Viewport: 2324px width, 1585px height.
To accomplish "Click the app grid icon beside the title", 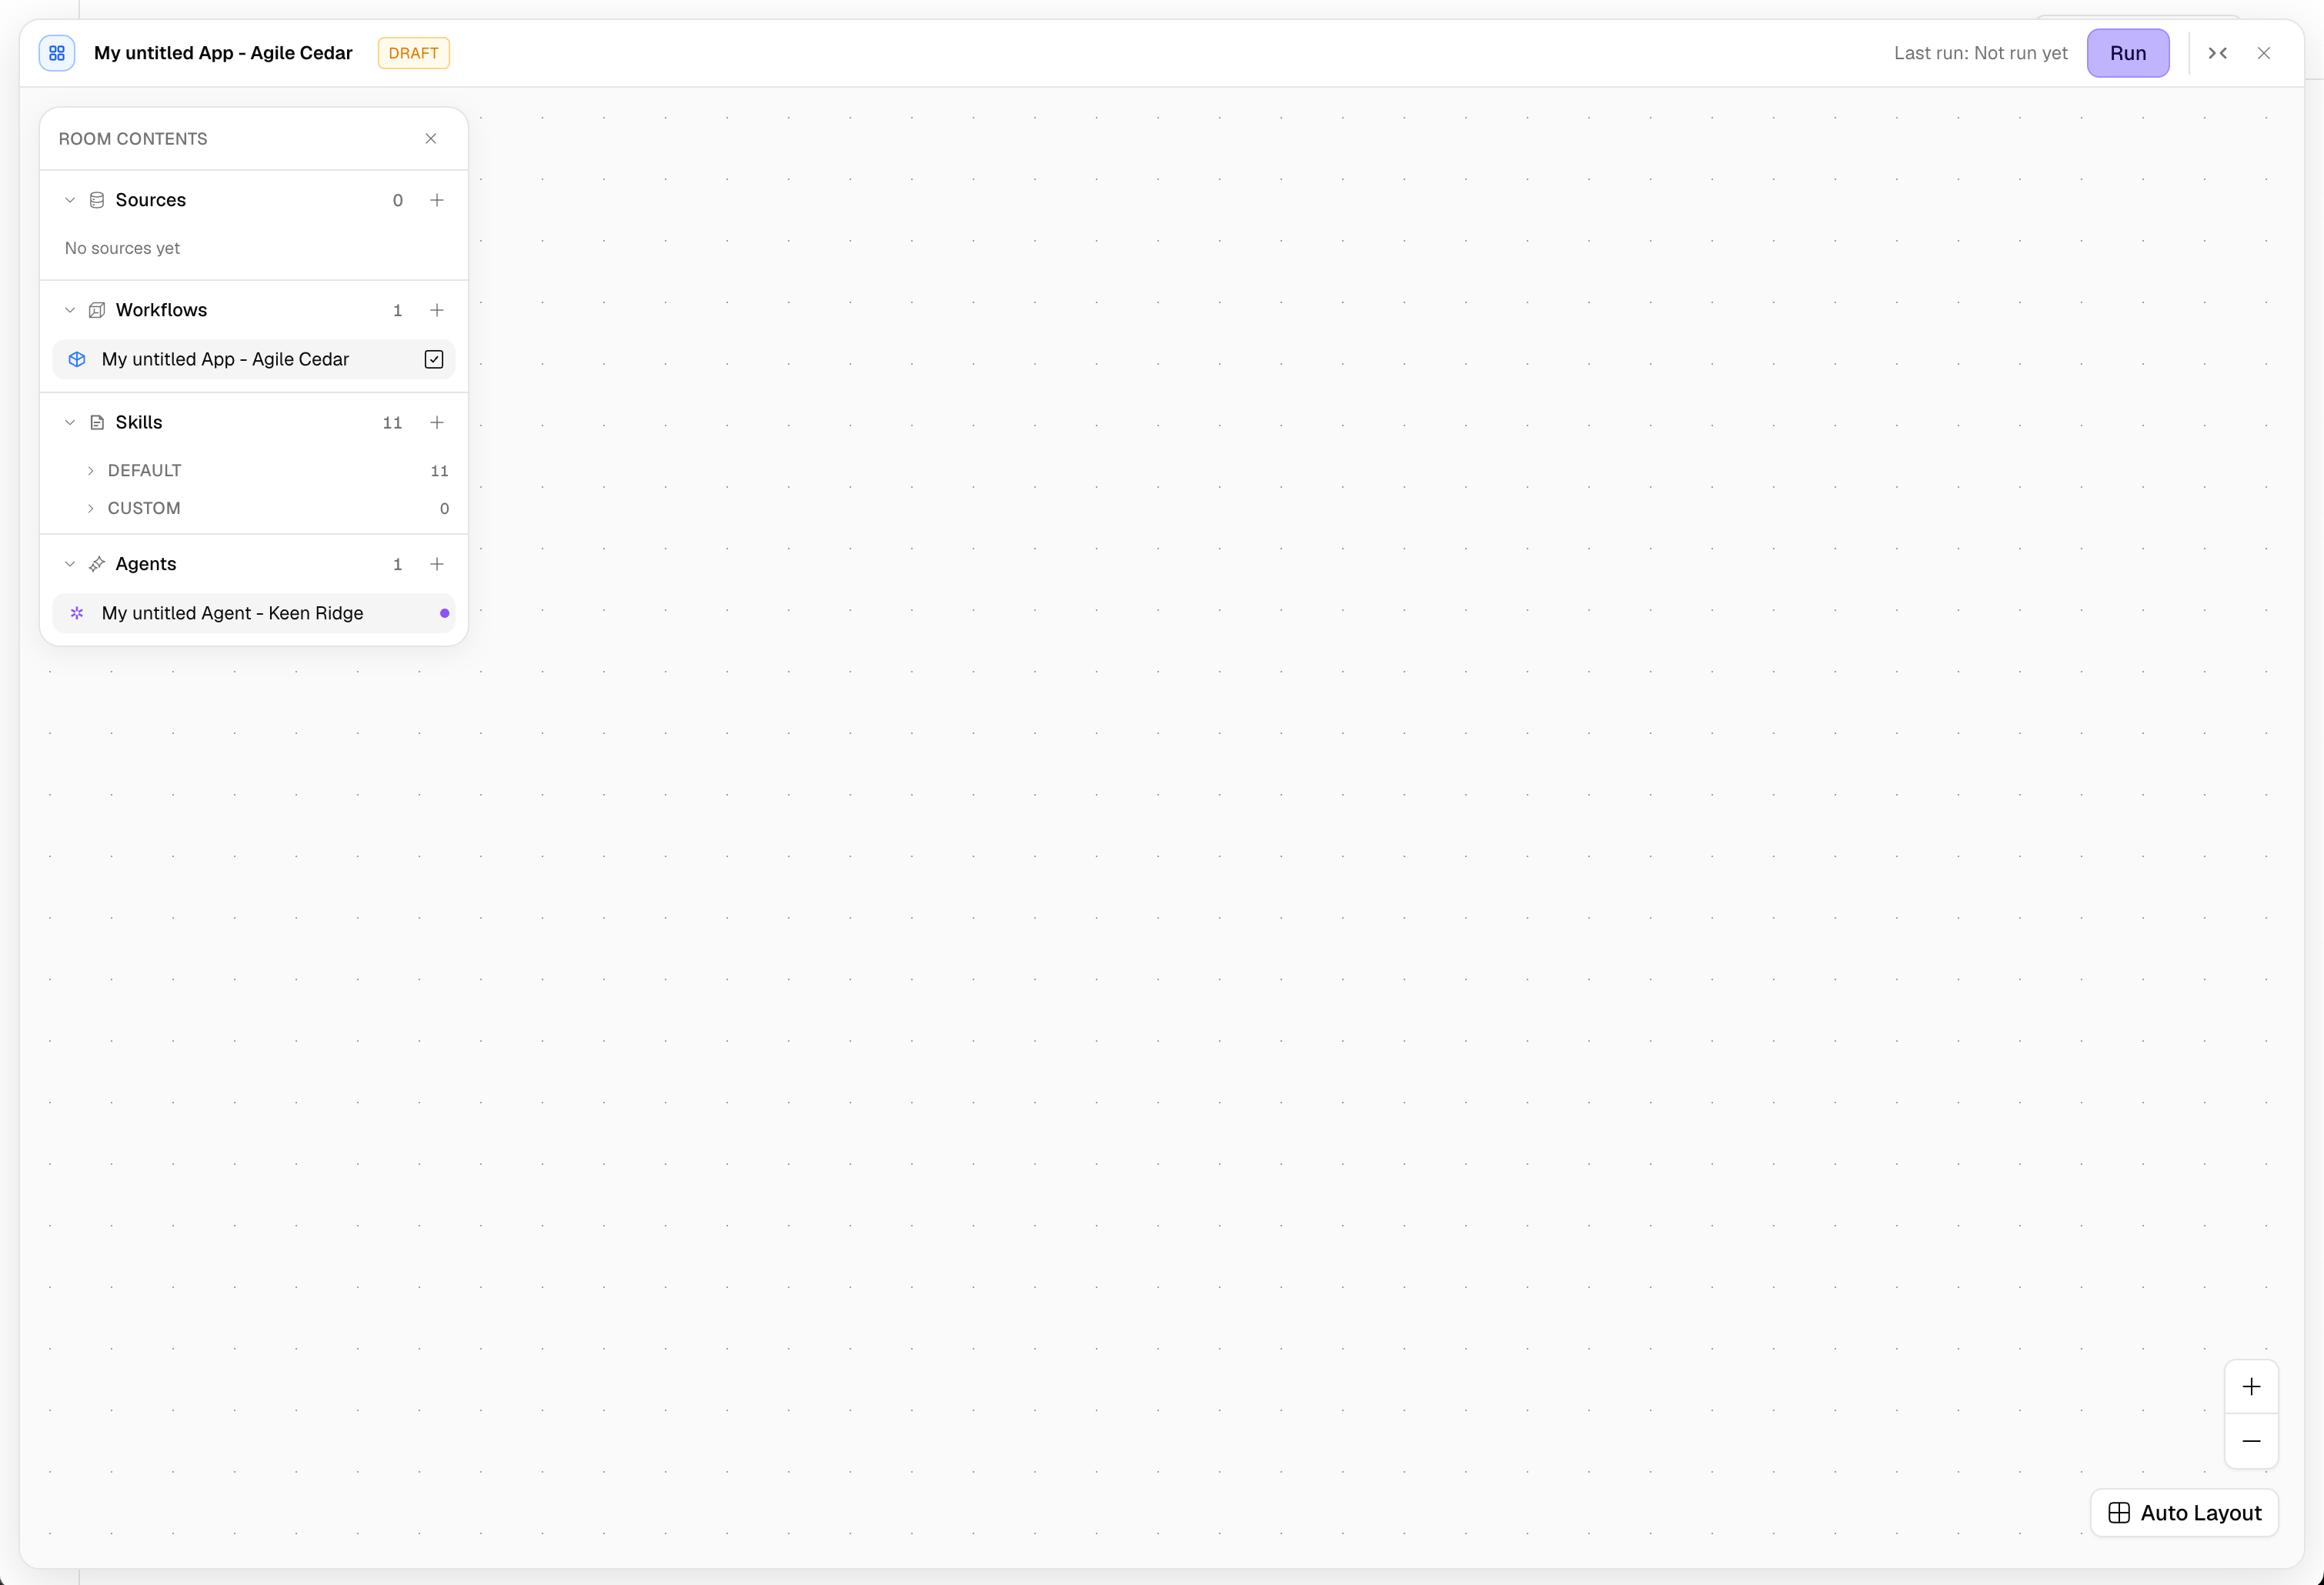I will point(57,53).
